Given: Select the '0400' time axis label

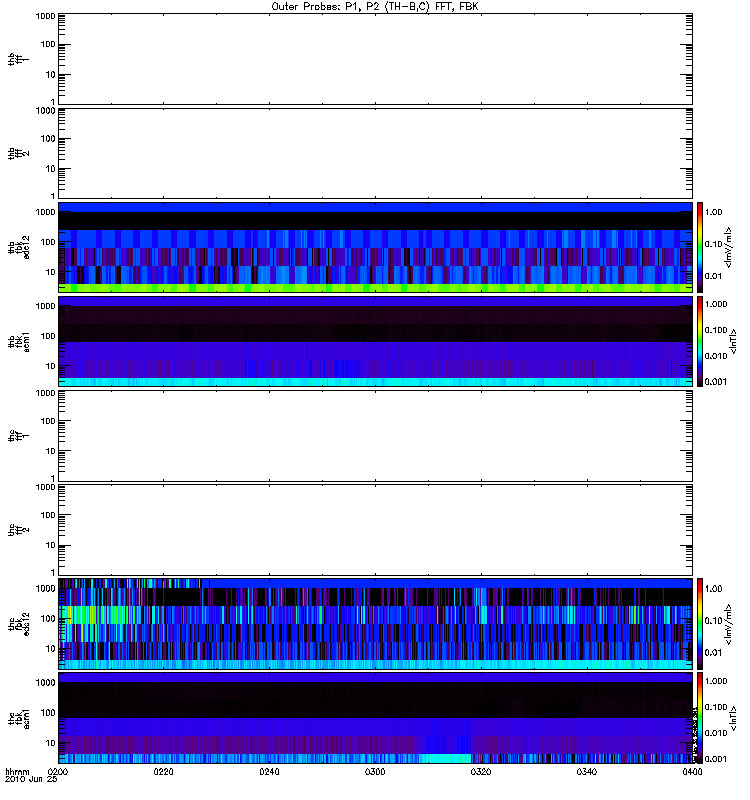Looking at the screenshot, I should pos(692,771).
